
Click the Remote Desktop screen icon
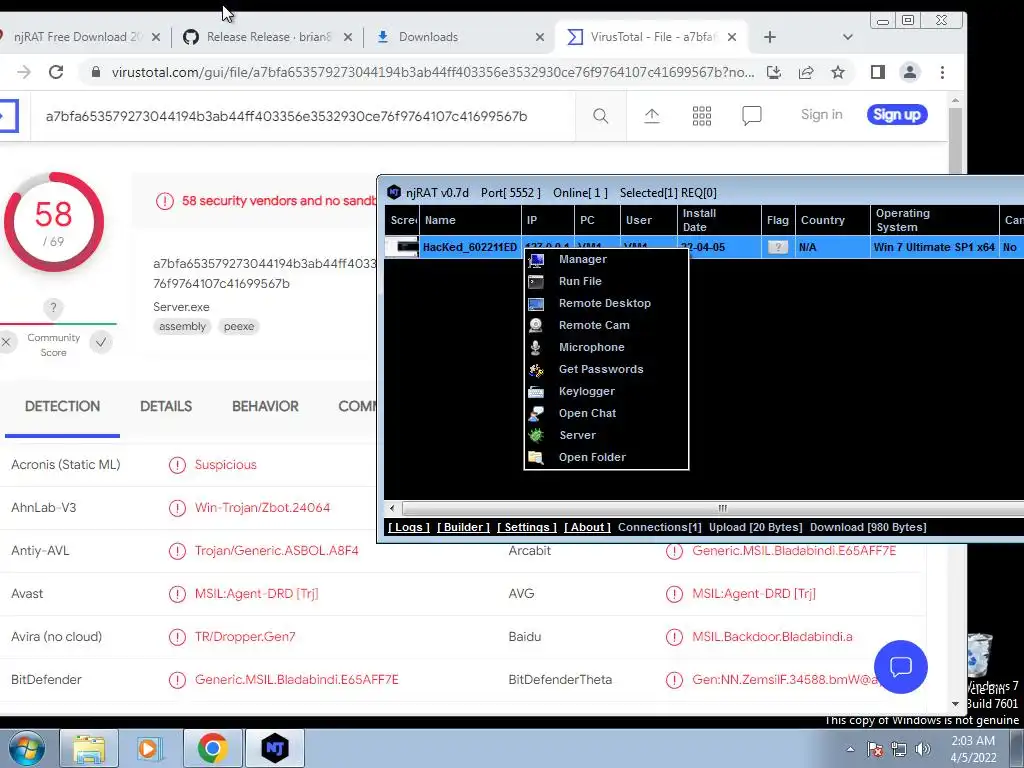pyautogui.click(x=536, y=304)
